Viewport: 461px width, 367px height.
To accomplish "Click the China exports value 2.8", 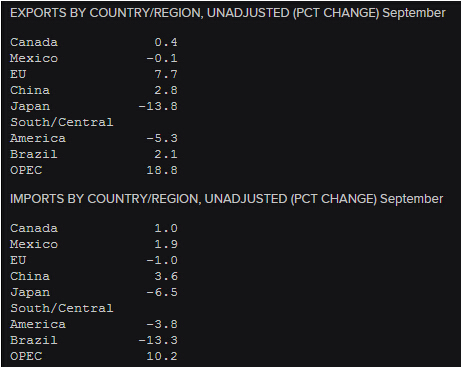I will point(166,90).
